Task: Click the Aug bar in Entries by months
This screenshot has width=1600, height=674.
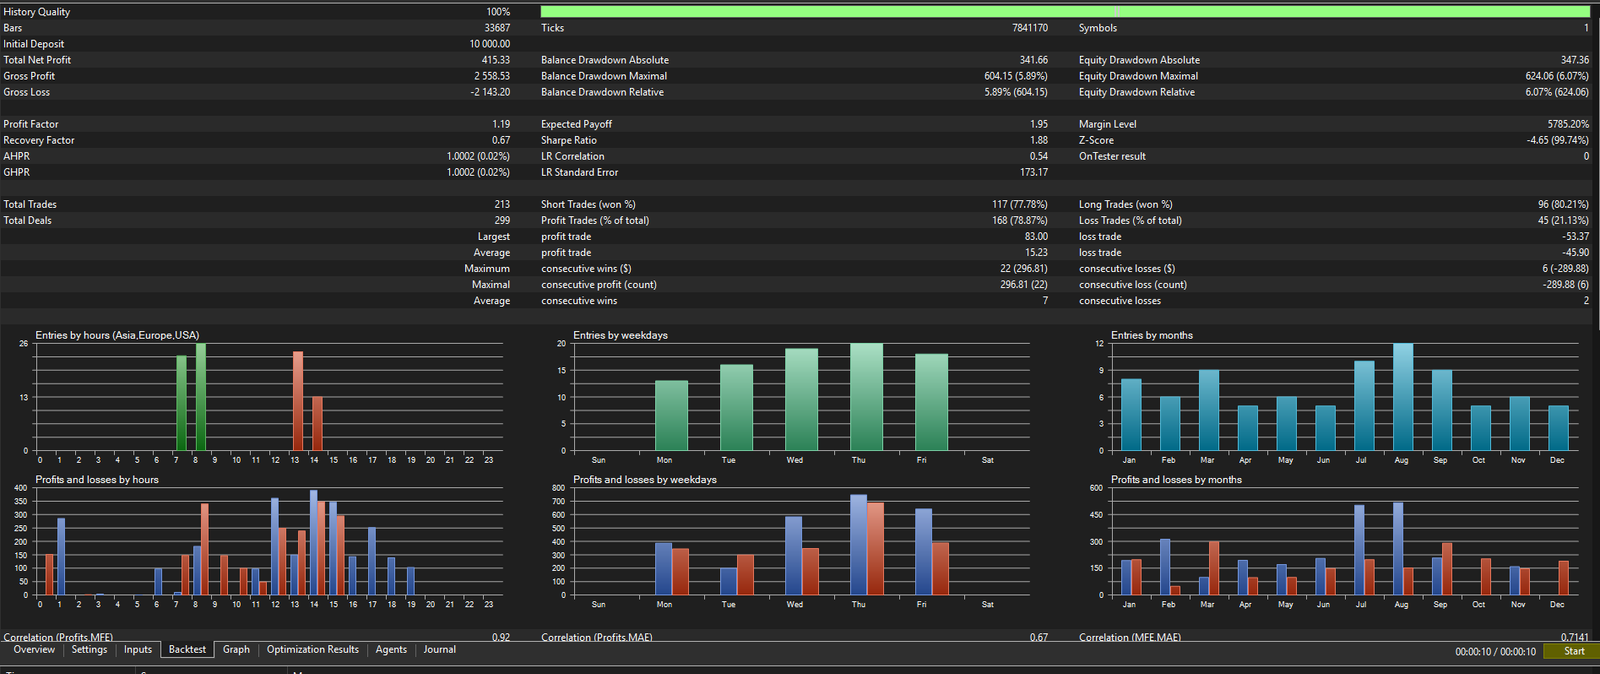Action: [x=1403, y=397]
